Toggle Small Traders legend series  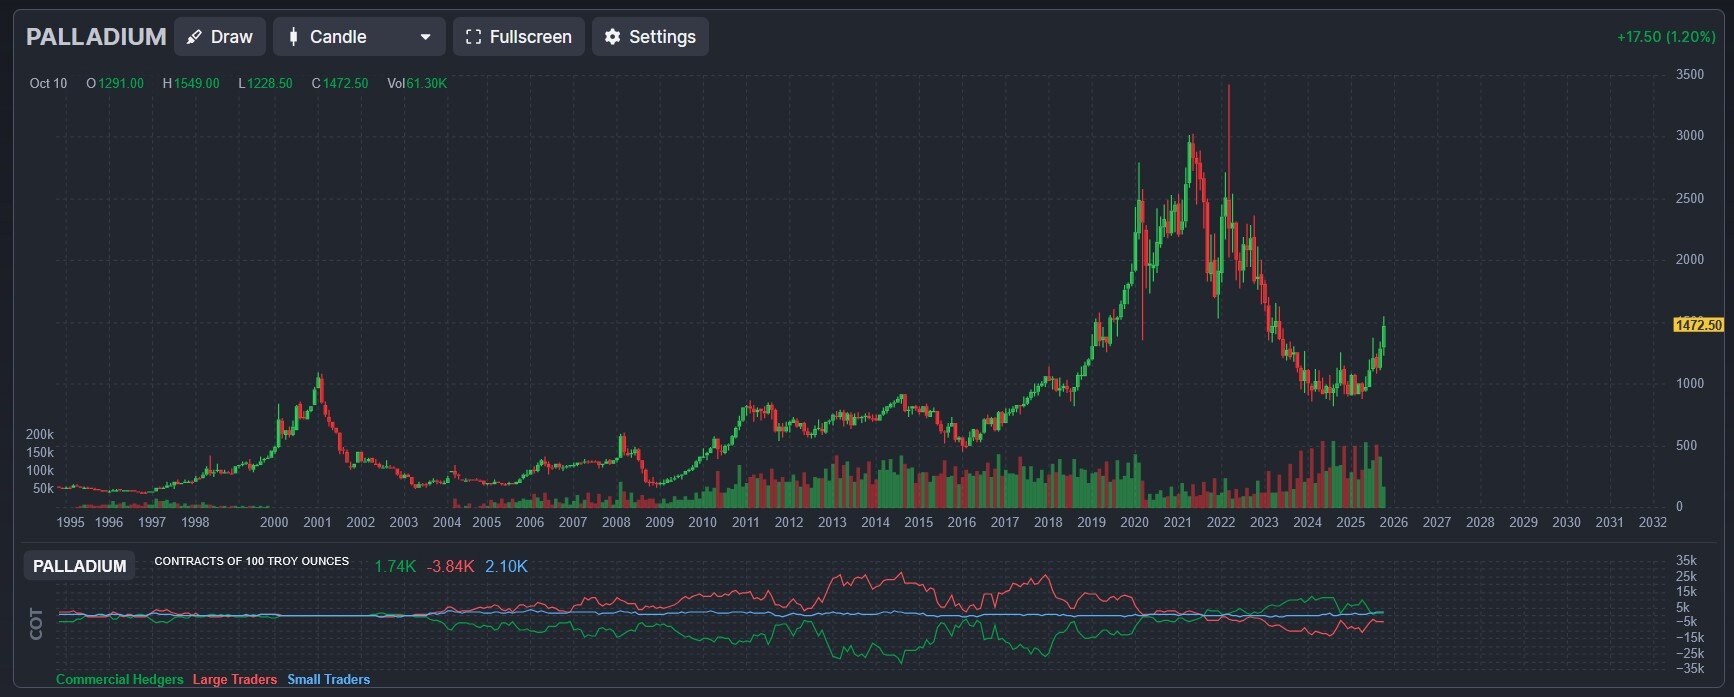click(328, 680)
